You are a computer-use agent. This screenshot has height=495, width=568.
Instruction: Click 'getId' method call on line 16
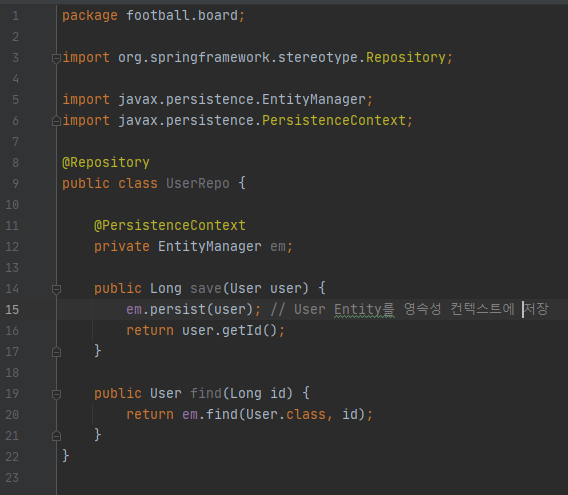[x=242, y=331]
